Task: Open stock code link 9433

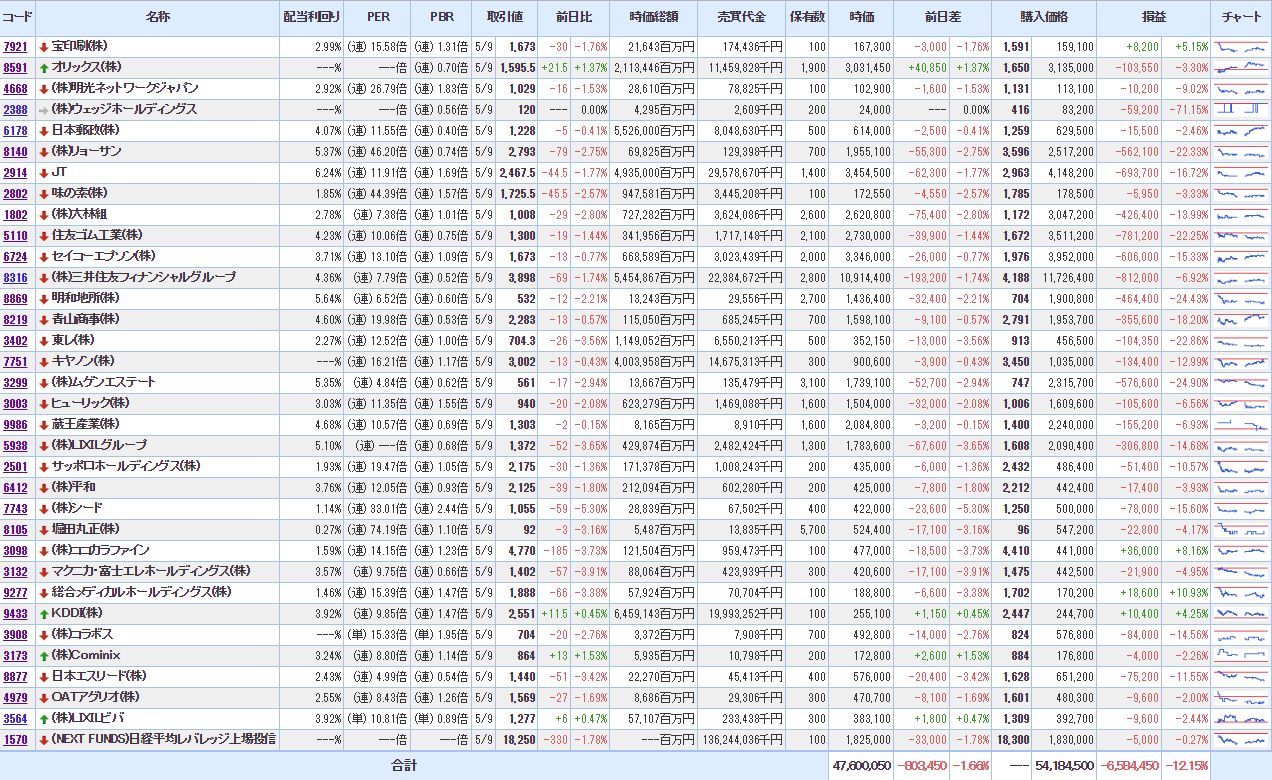Action: 15,613
